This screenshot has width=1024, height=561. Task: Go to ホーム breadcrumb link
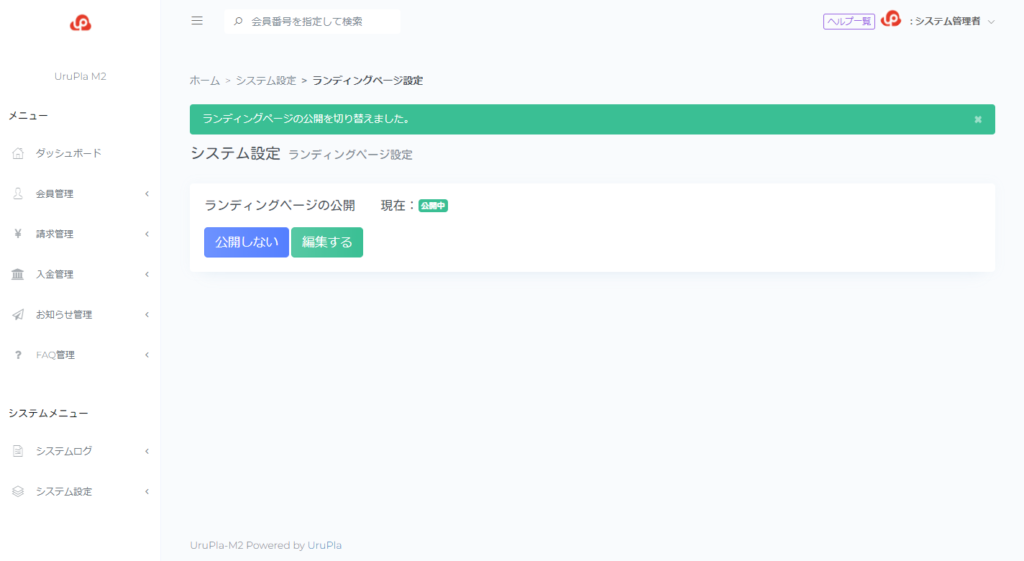204,80
